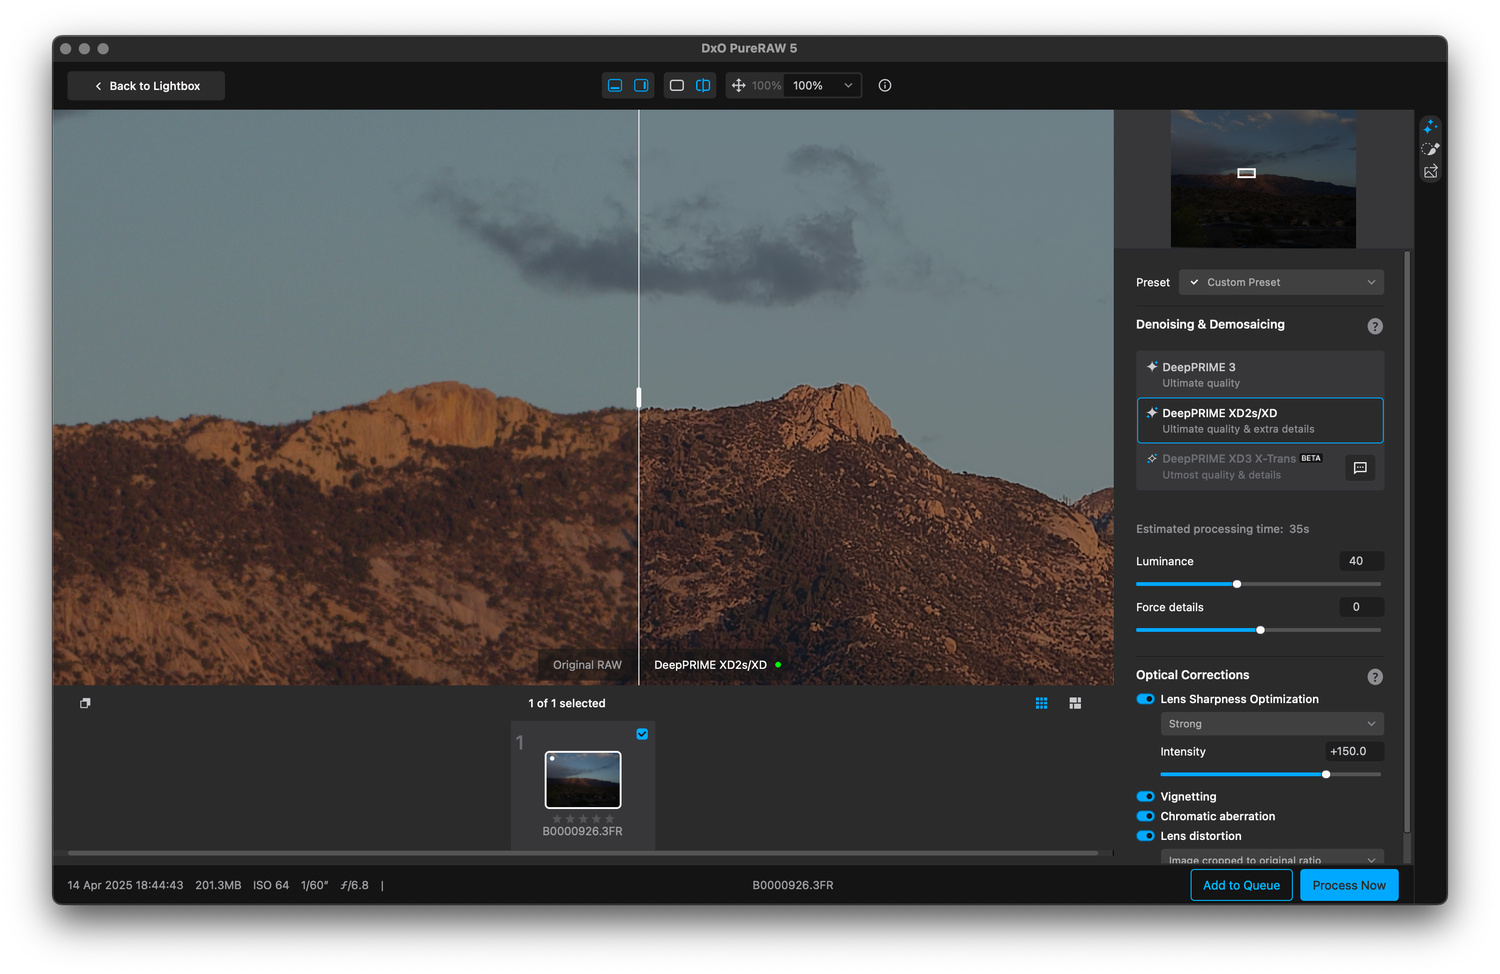This screenshot has width=1500, height=974.
Task: Toggle the right settings panel icon
Action: coord(641,86)
